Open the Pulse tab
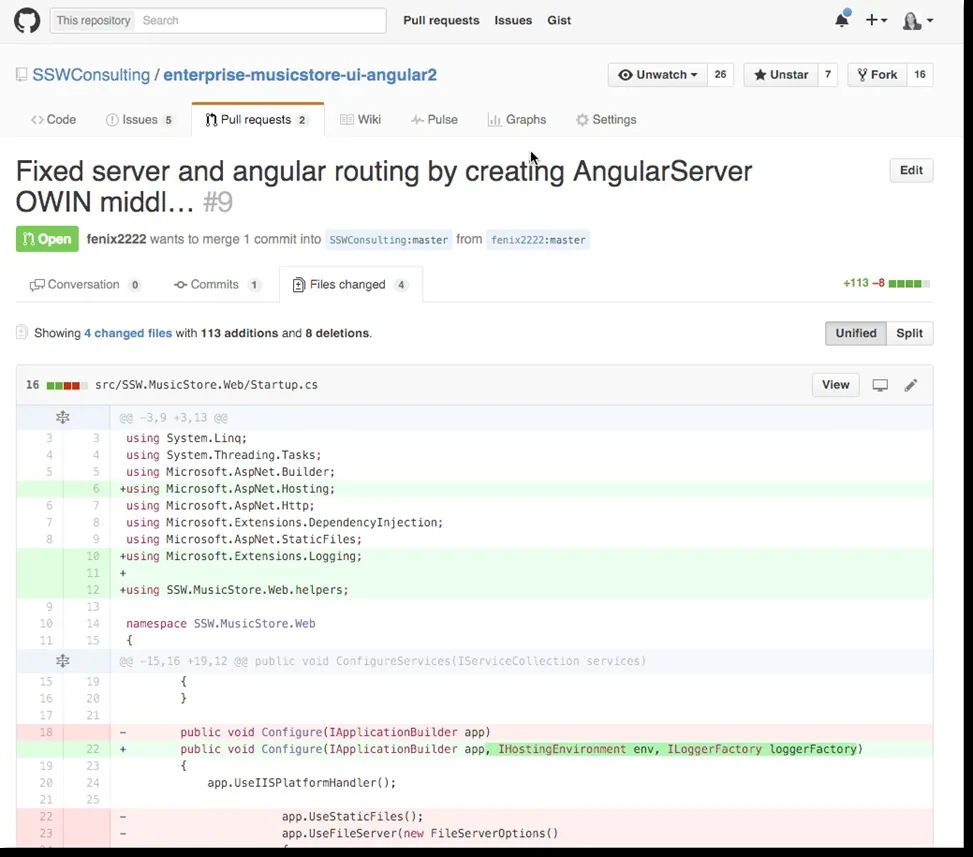This screenshot has width=973, height=857. [434, 120]
